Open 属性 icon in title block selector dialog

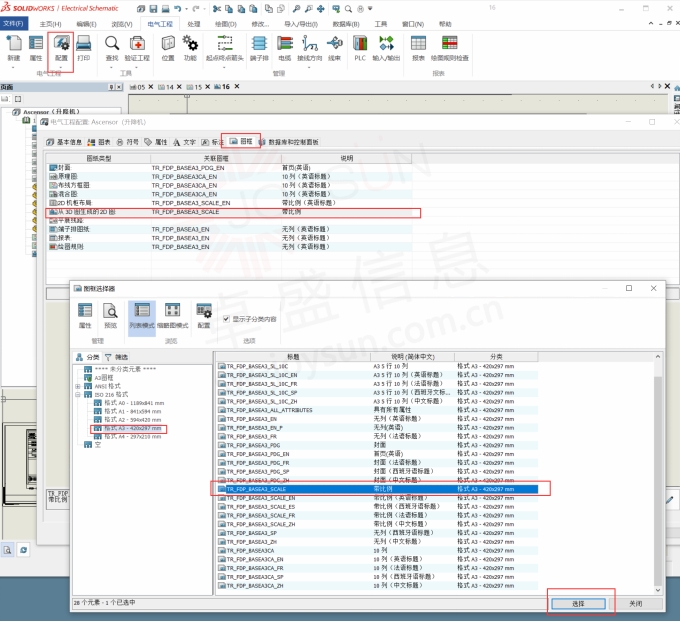click(85, 316)
